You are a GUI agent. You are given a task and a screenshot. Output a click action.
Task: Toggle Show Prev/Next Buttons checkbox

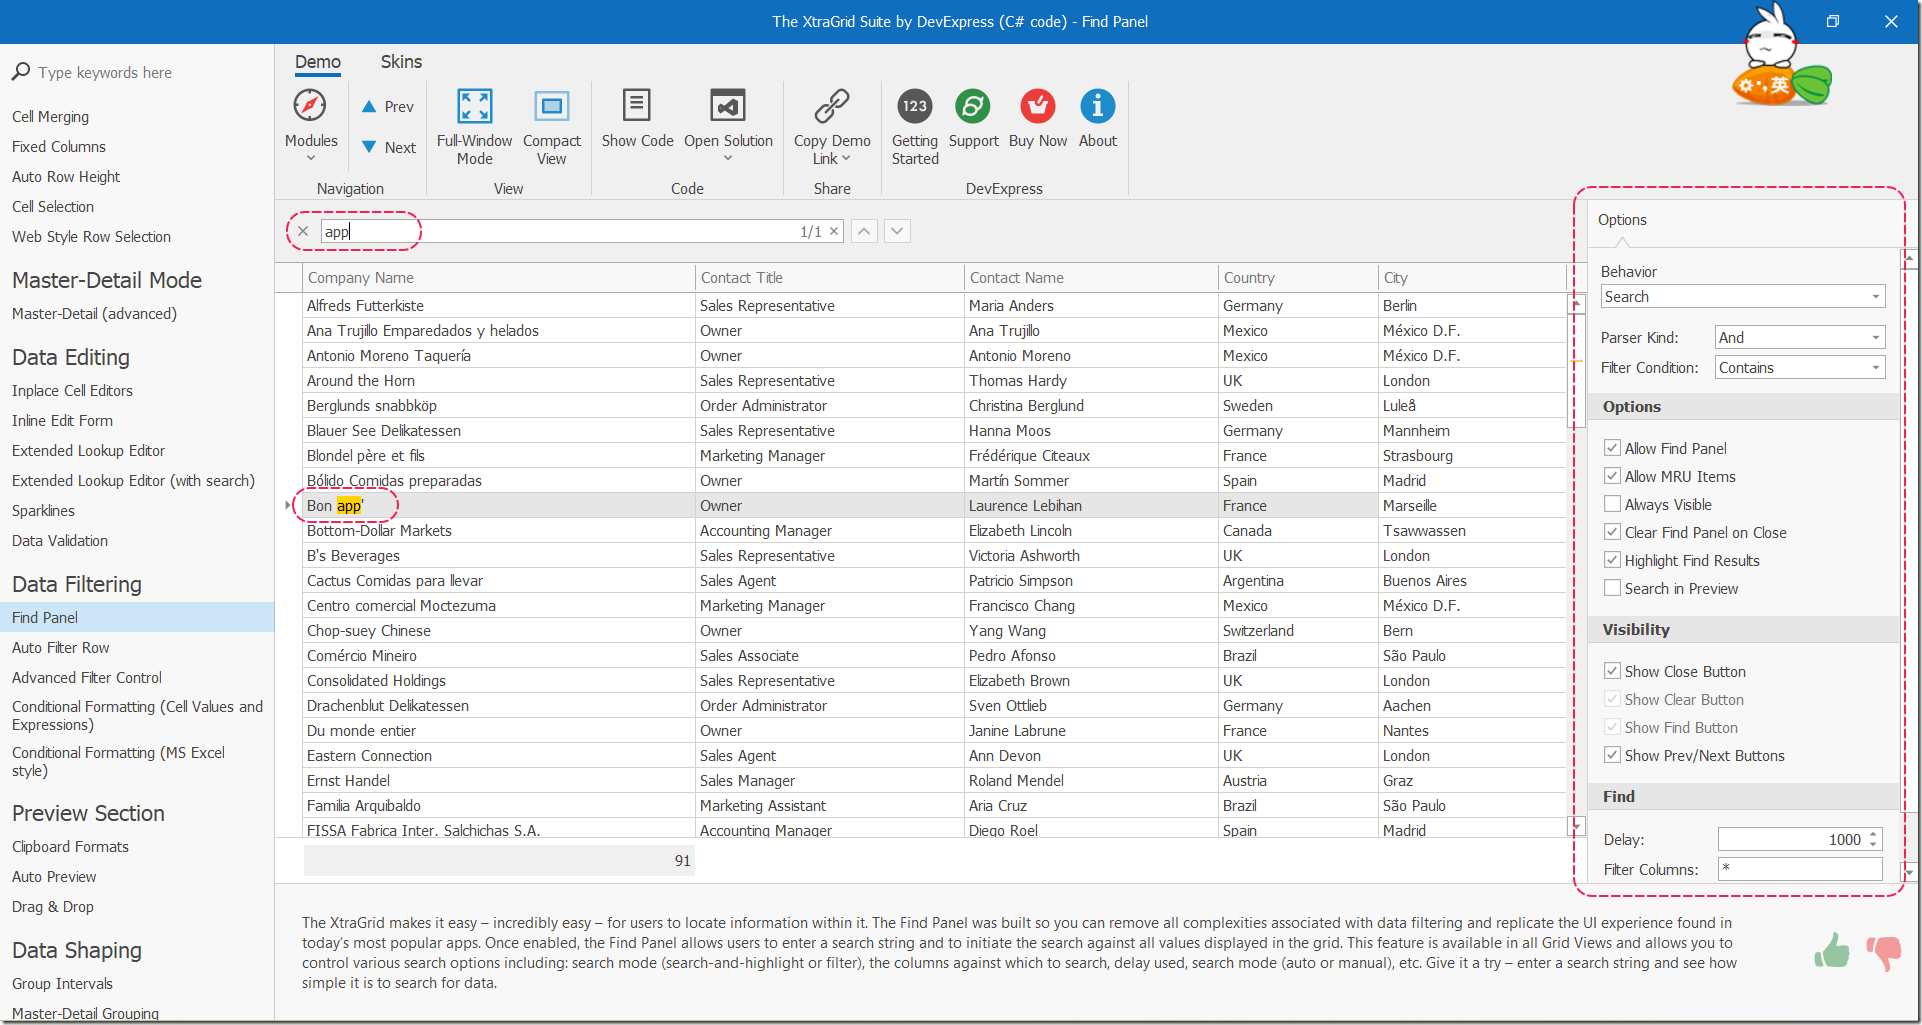point(1612,755)
